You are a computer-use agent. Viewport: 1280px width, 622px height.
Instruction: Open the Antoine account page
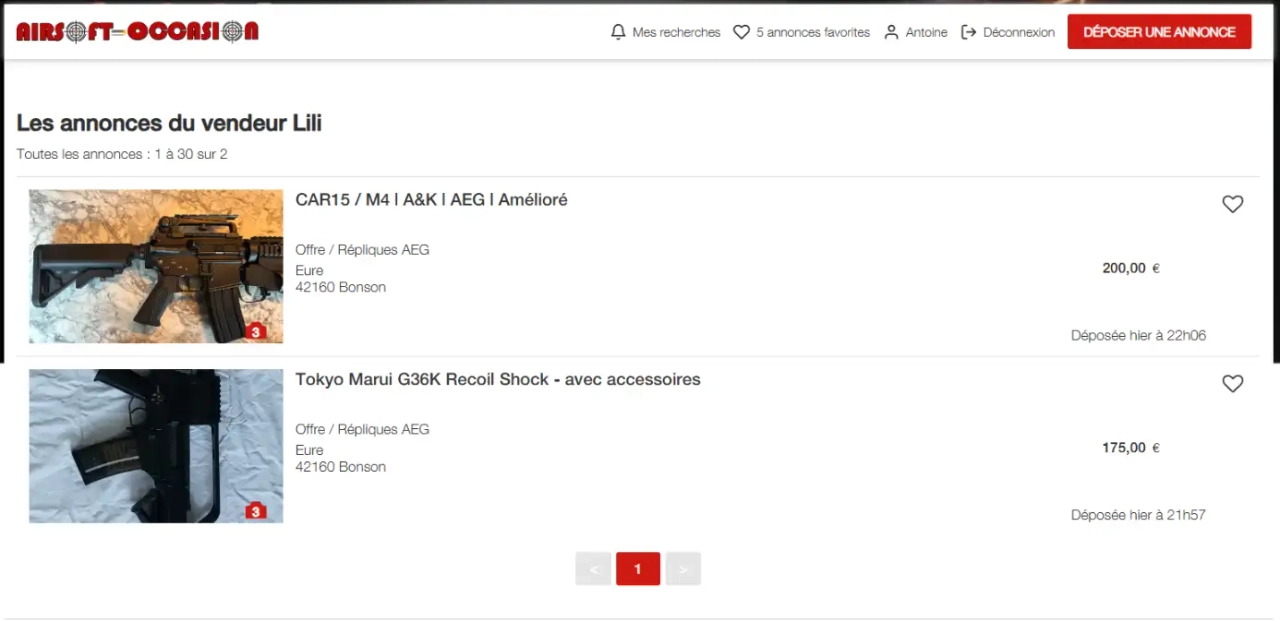926,32
